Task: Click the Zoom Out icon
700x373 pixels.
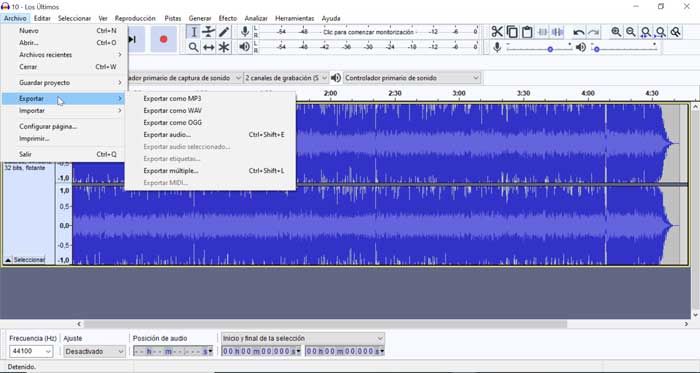Action: [x=631, y=32]
